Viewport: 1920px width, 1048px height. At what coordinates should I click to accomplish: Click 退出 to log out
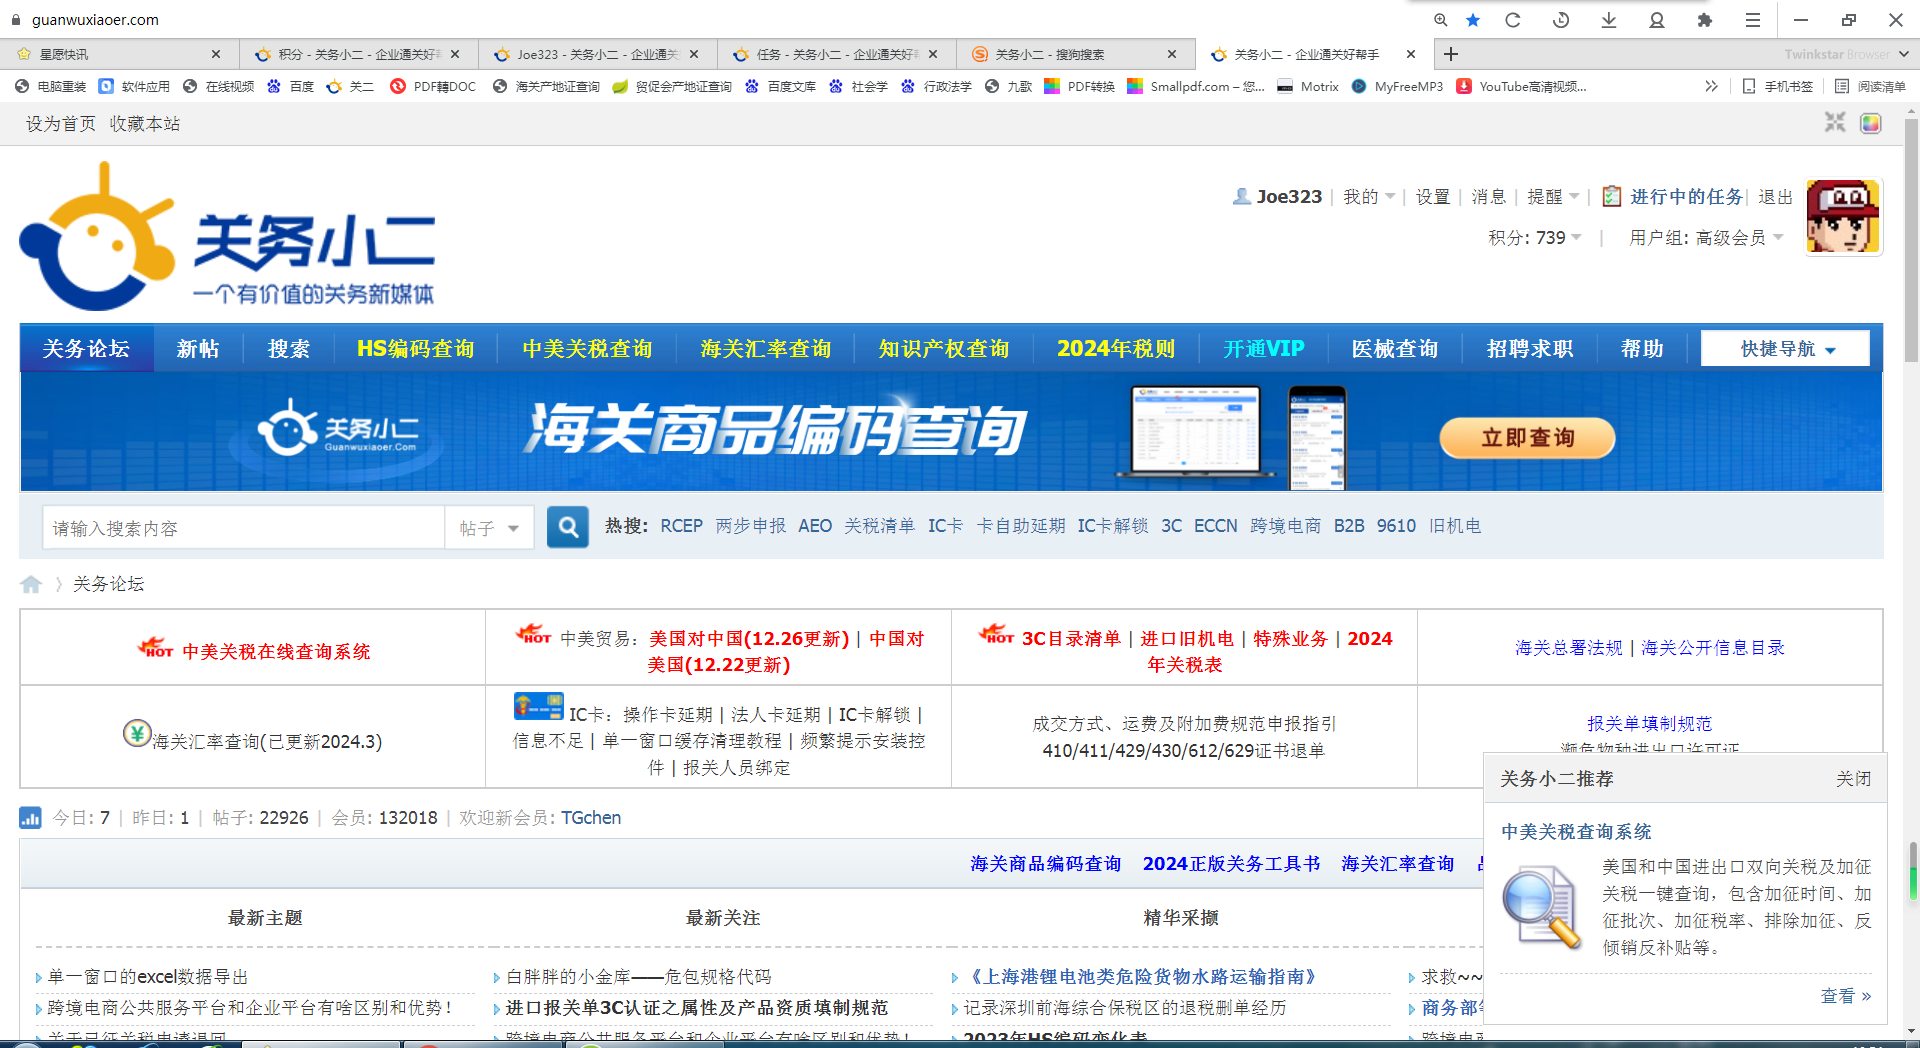[x=1775, y=197]
